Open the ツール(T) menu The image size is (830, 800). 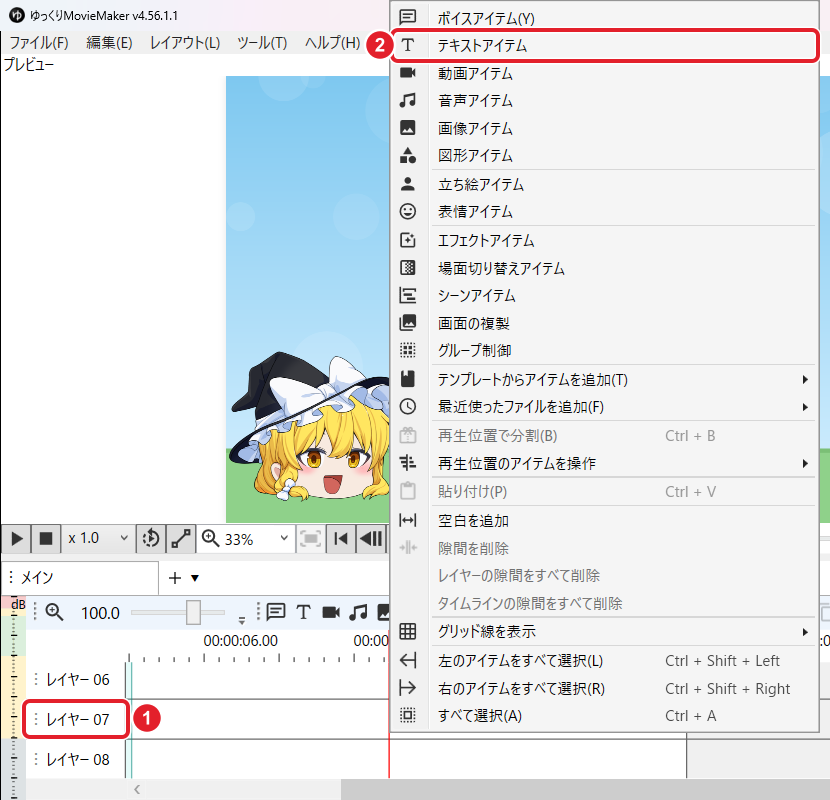[x=262, y=42]
